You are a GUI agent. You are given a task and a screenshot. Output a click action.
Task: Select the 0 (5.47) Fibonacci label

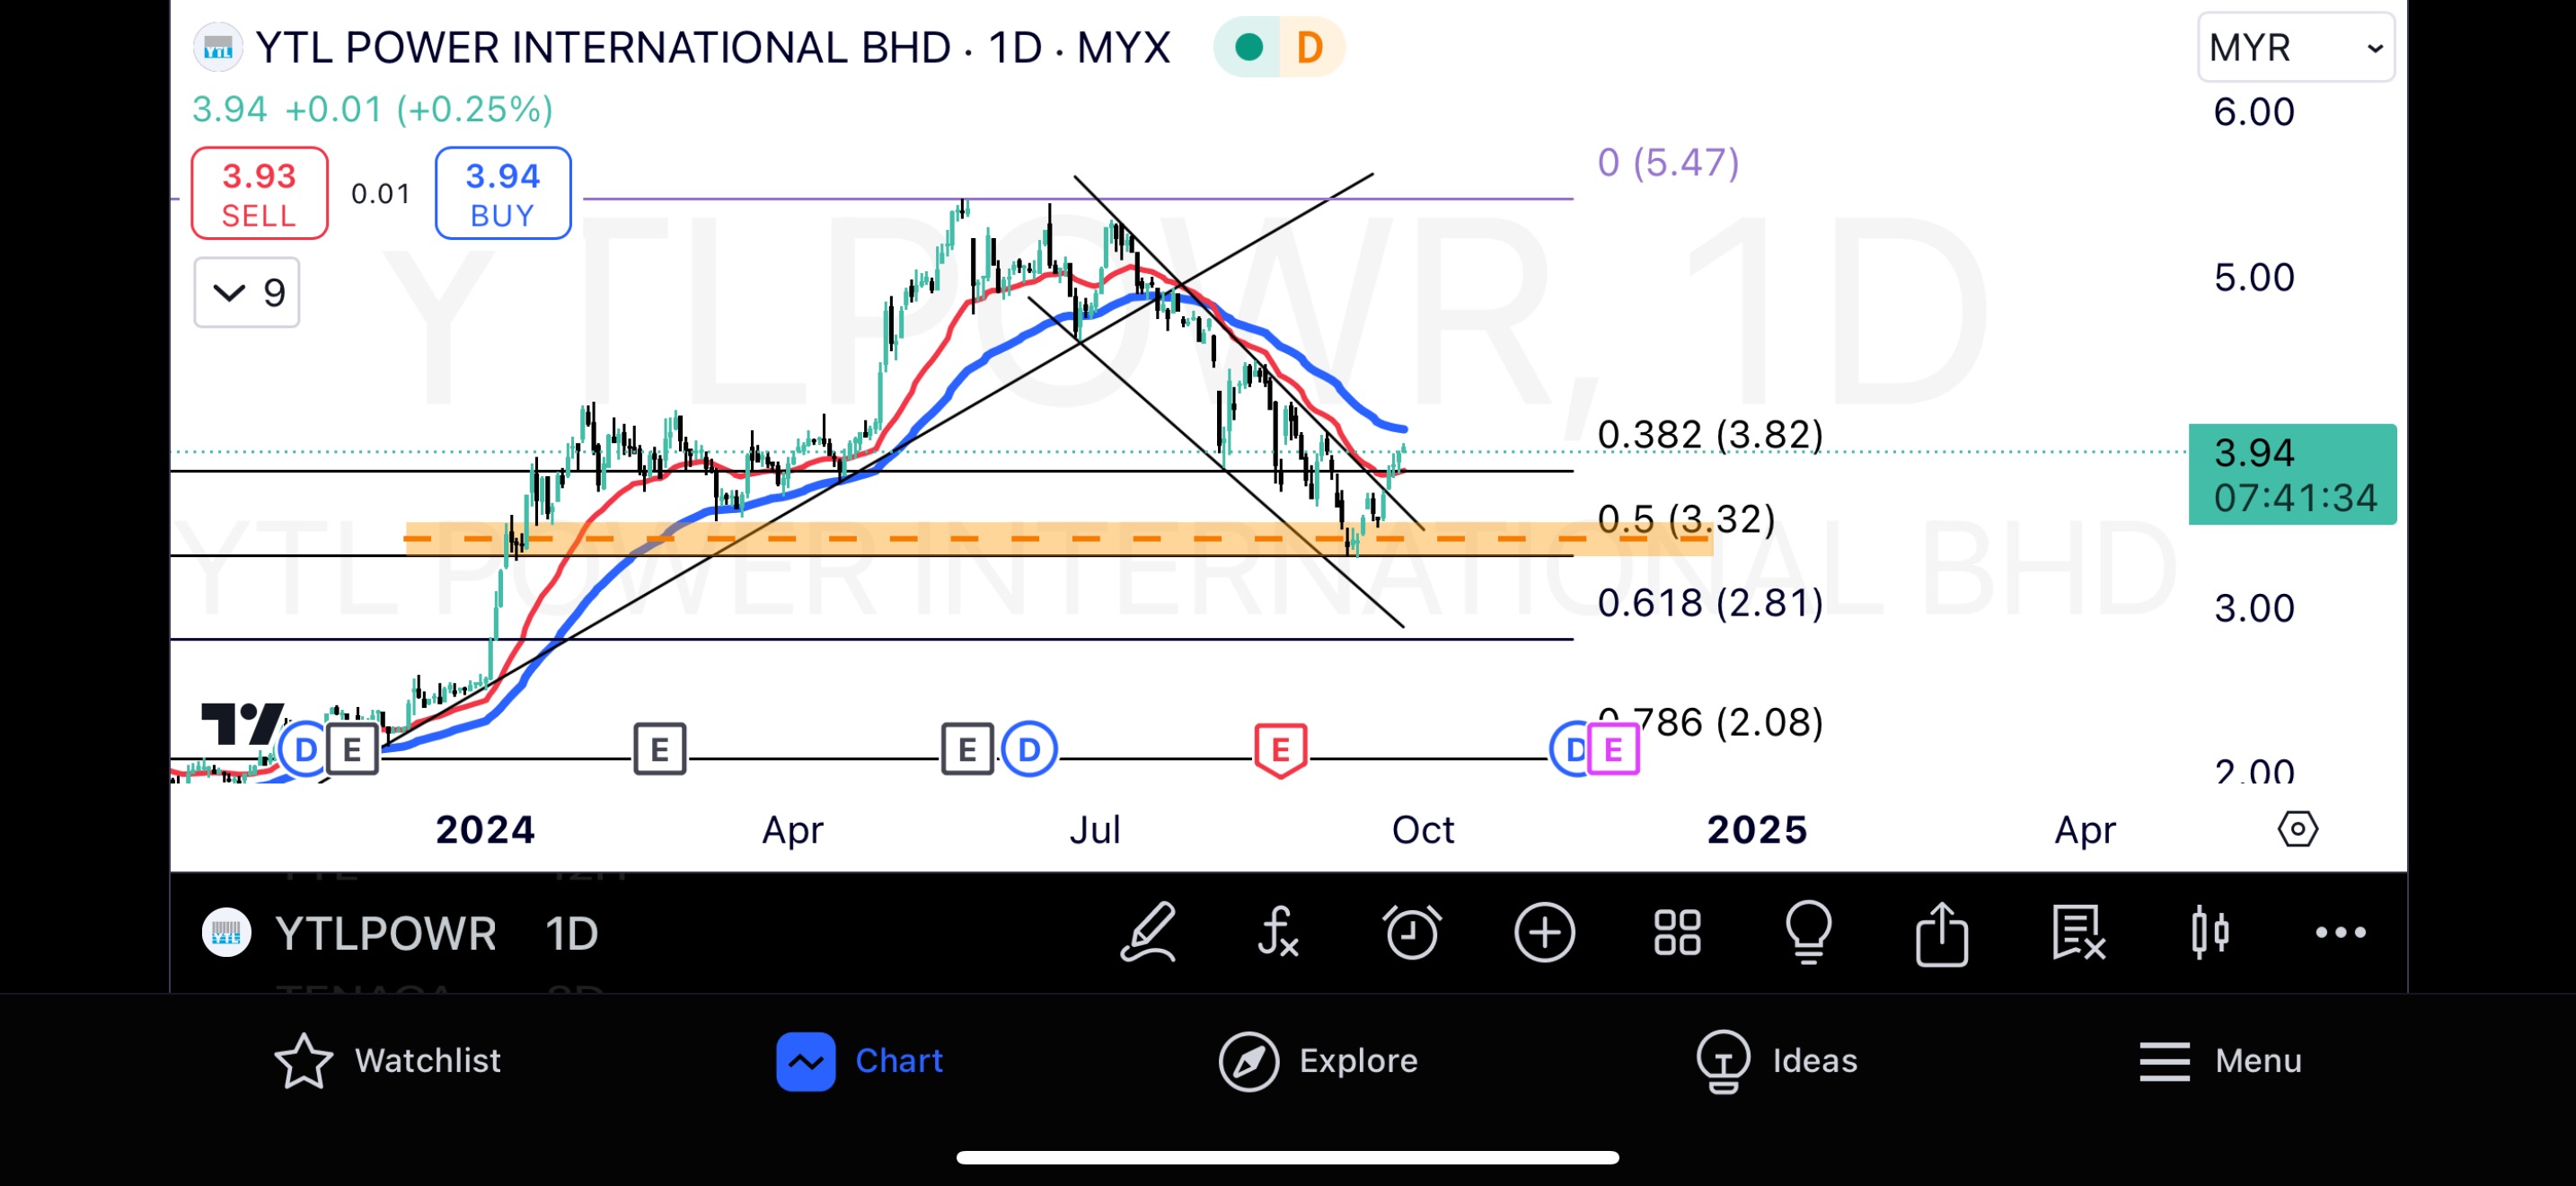click(x=1668, y=162)
